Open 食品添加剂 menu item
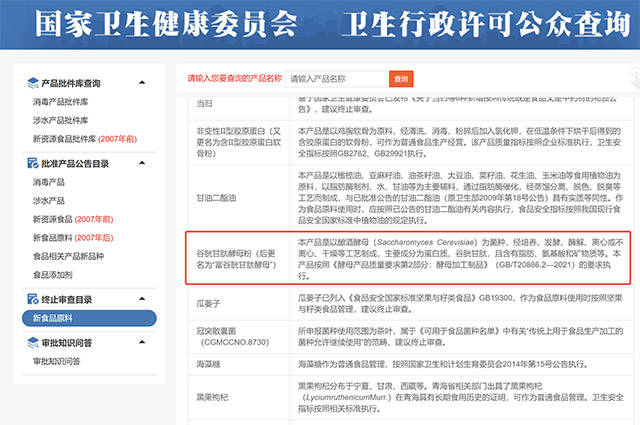 [x=53, y=274]
